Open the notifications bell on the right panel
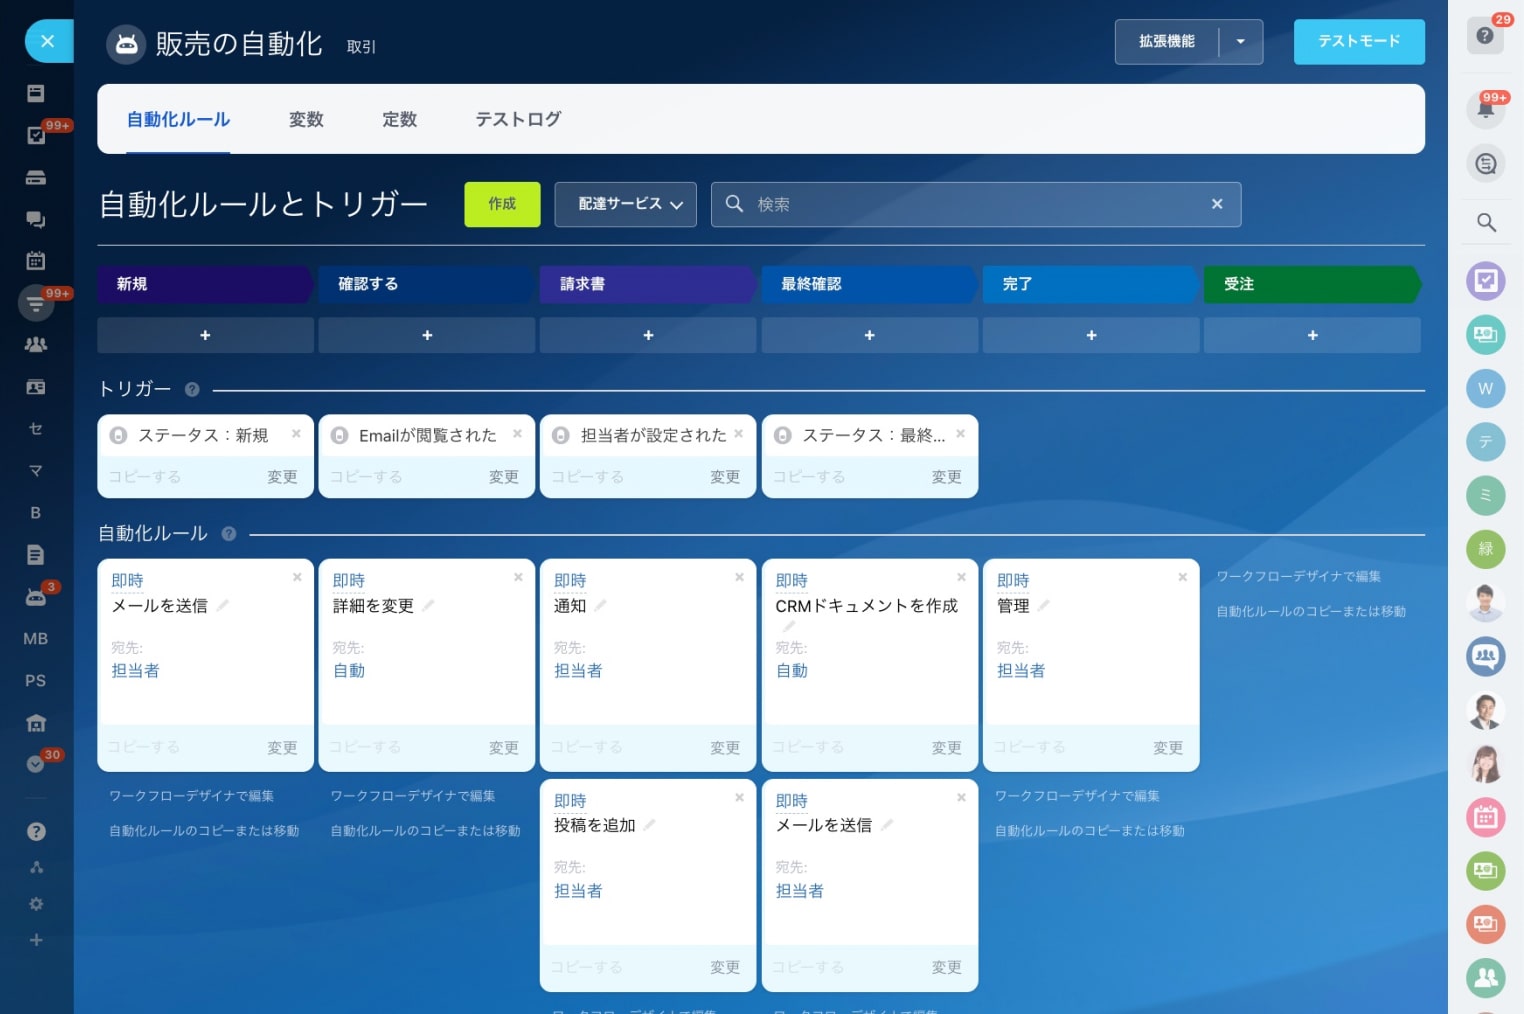 click(1485, 109)
